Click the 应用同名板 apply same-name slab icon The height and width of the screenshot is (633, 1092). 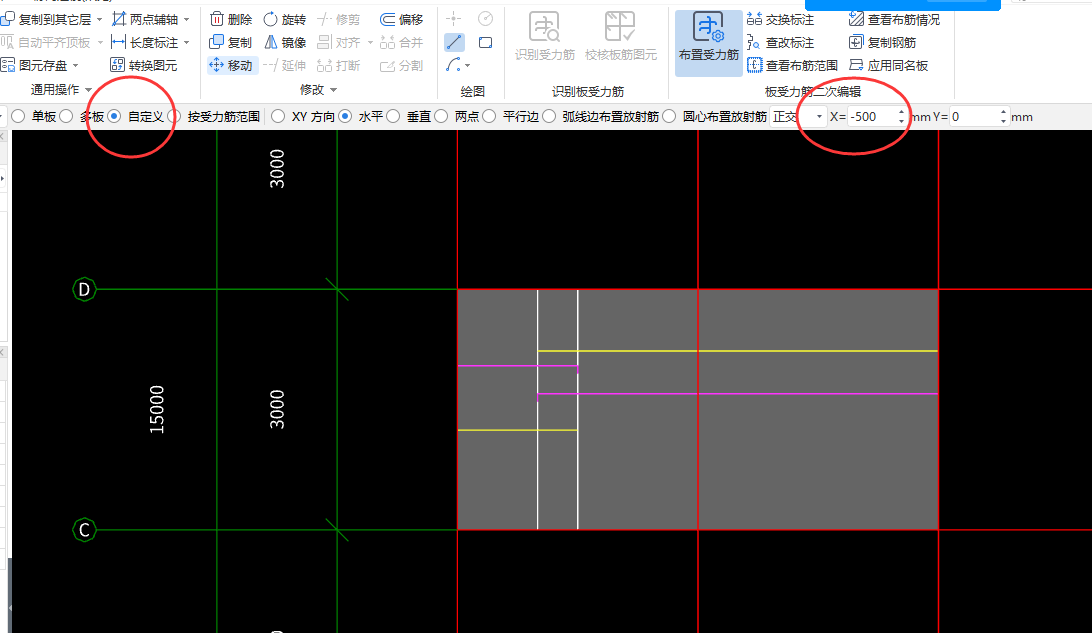click(856, 65)
